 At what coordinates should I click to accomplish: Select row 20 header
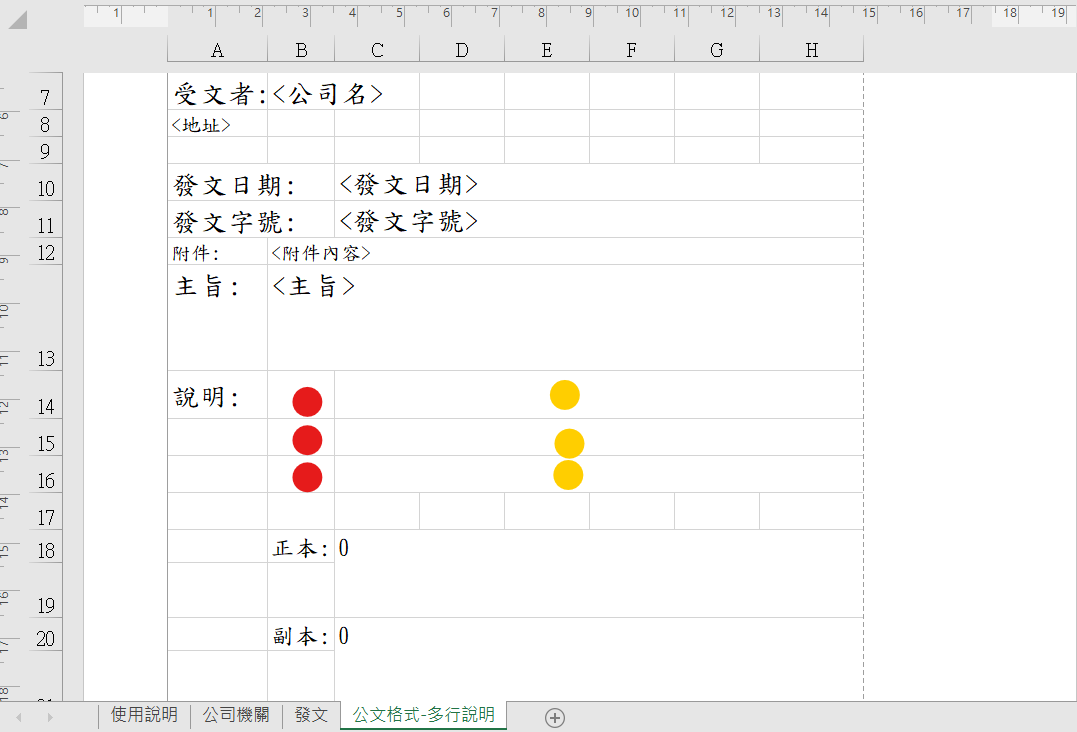[45, 634]
